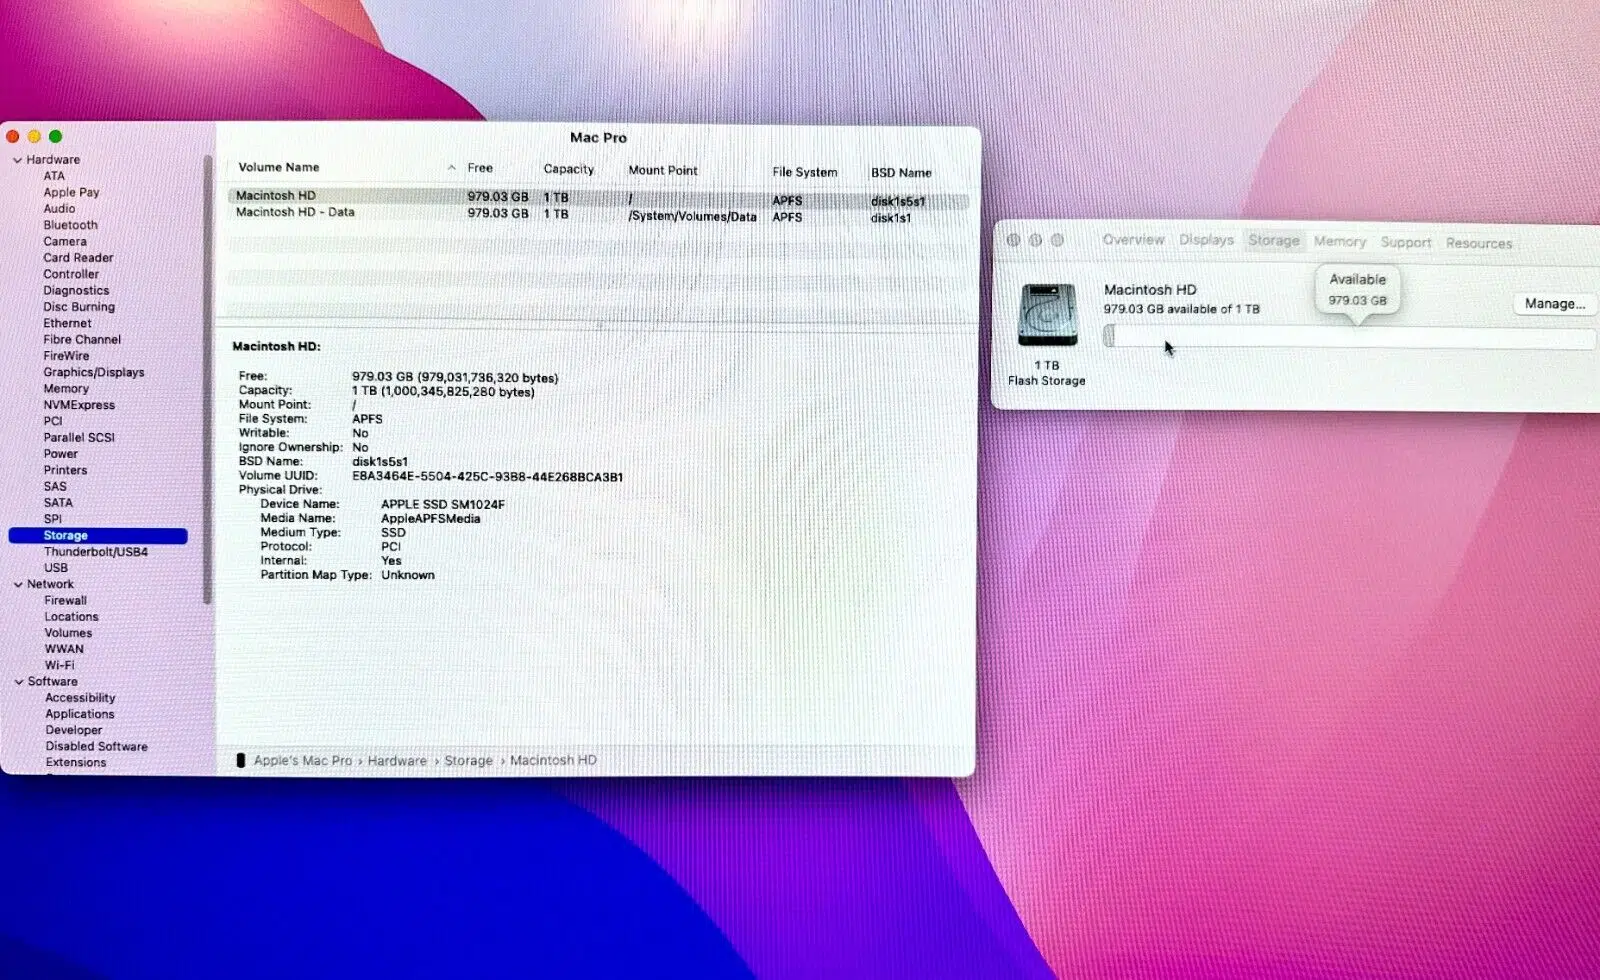
Task: Sort by the Volume Name column header
Action: click(279, 168)
